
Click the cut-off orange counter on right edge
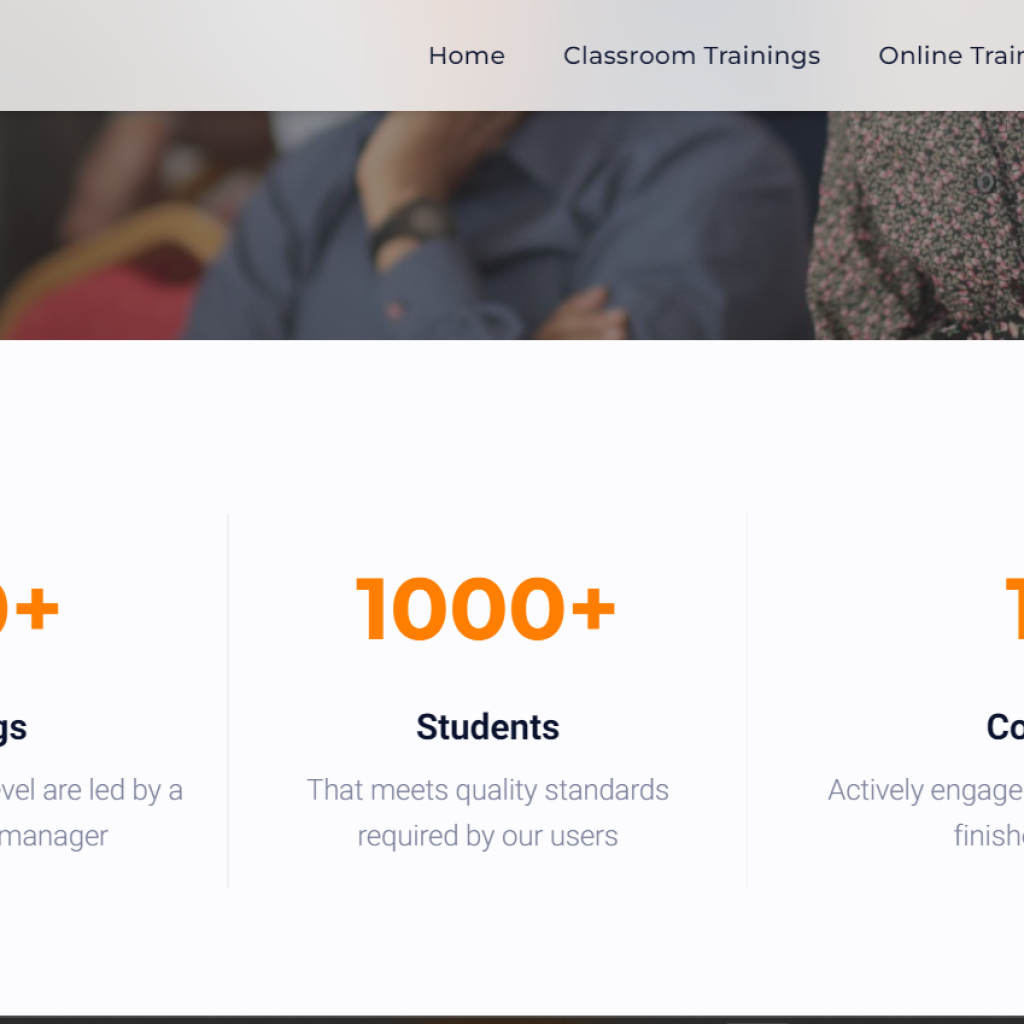1015,609
